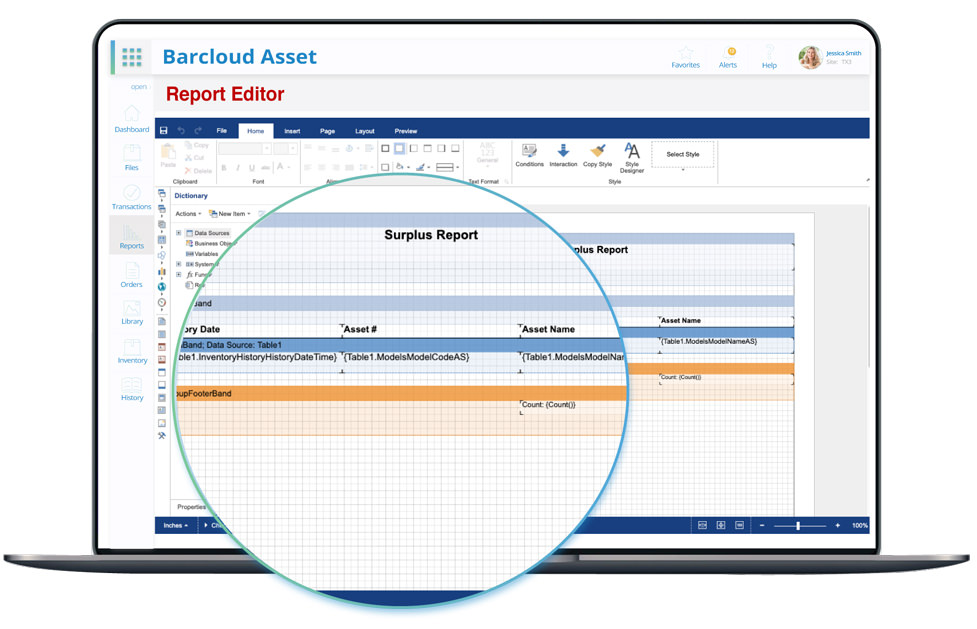Select Variables in the Dictionary tree

(x=202, y=254)
